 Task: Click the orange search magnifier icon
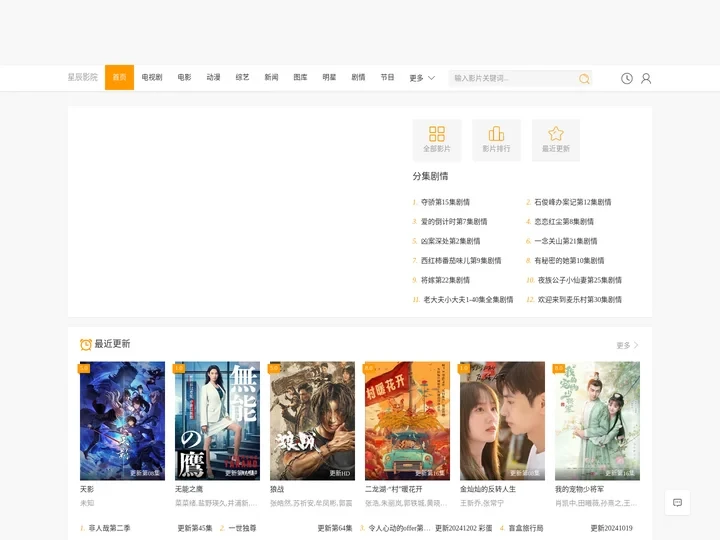tap(584, 79)
